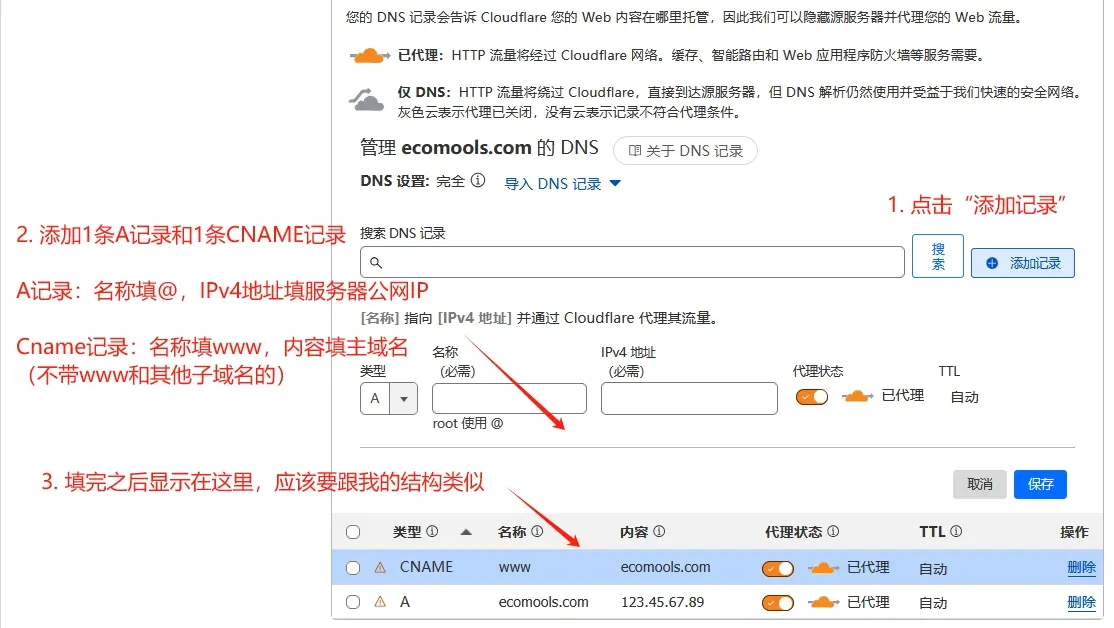Image resolution: width=1114 pixels, height=628 pixels.
Task: Click 自动 TTL value in A row
Action: tap(933, 603)
